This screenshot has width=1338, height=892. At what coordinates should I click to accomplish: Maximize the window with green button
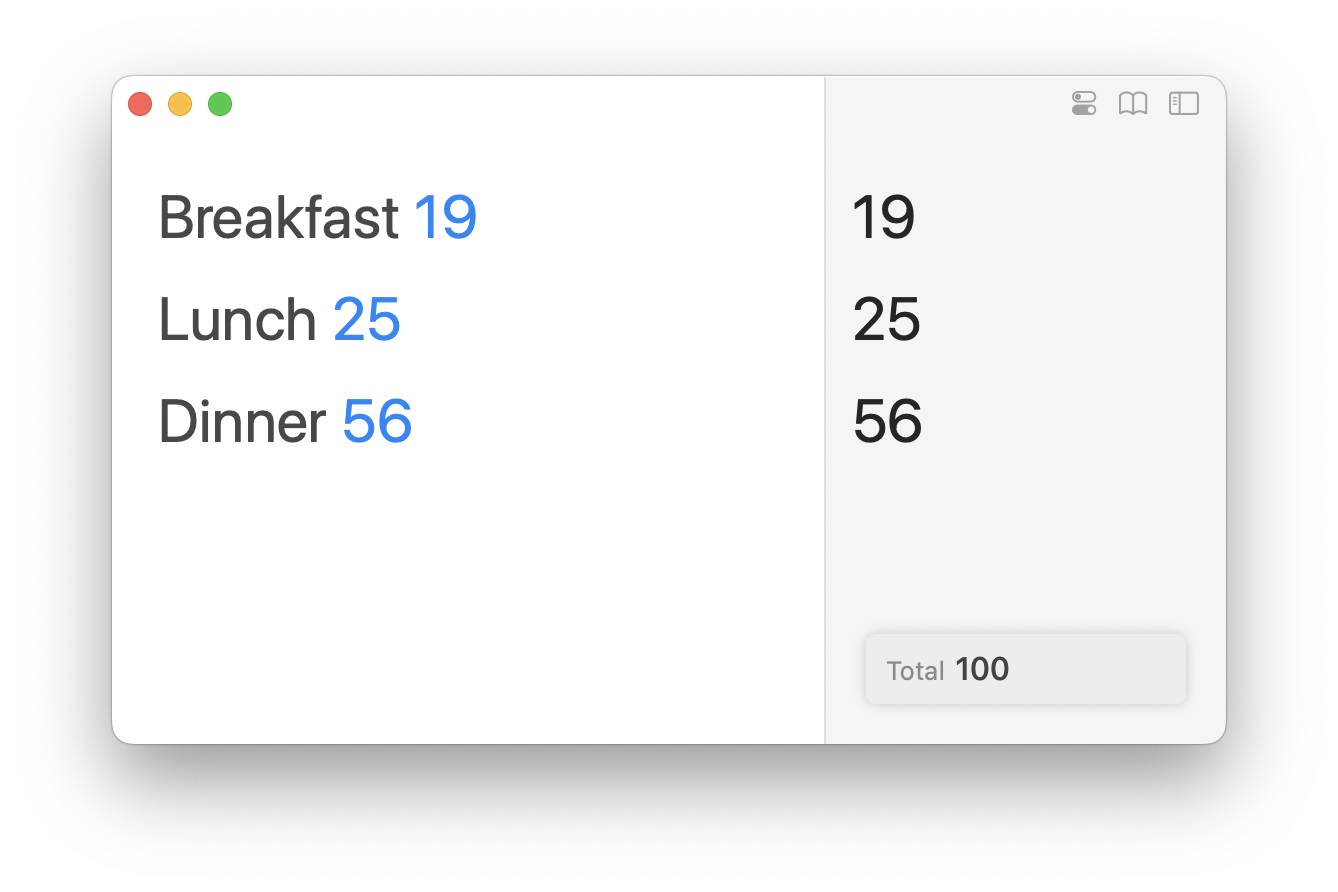click(x=220, y=104)
